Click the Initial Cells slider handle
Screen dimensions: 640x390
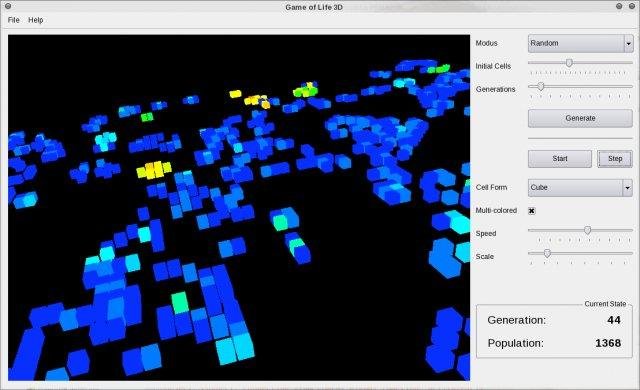(569, 63)
